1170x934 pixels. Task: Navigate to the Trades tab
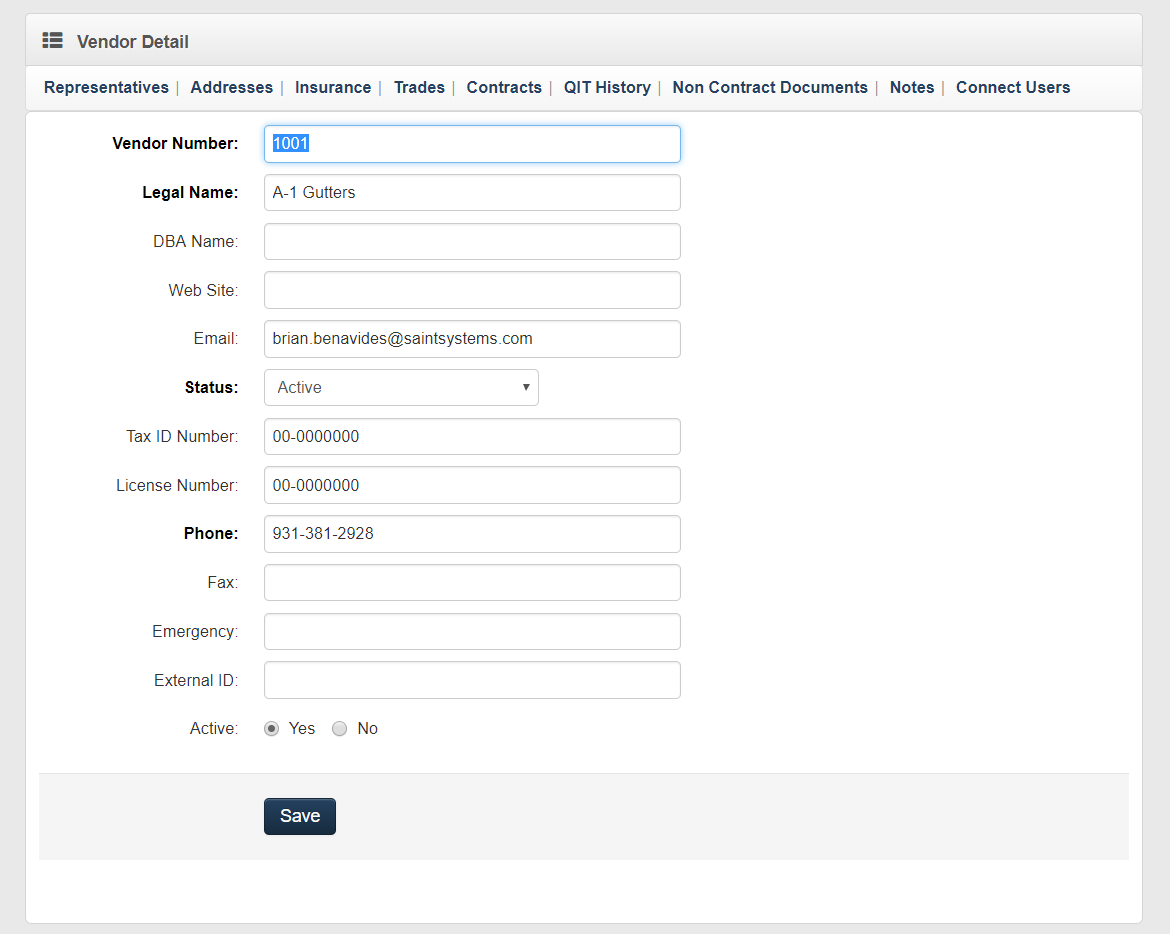pos(419,87)
